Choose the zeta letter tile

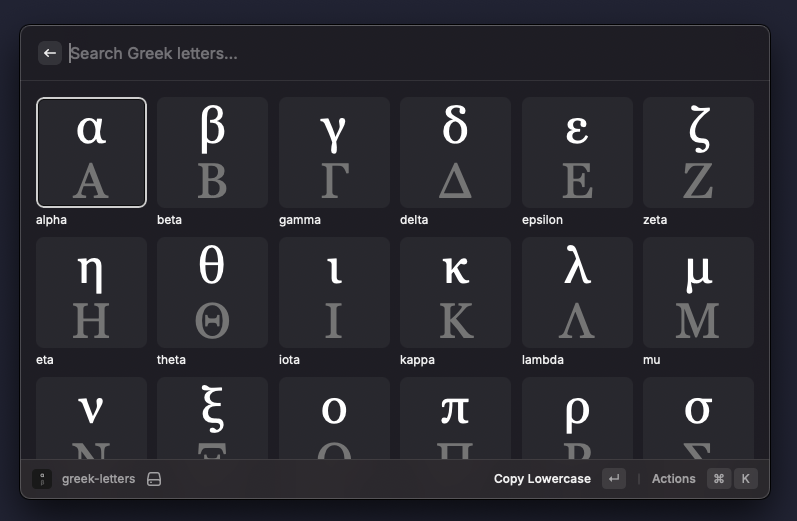698,152
